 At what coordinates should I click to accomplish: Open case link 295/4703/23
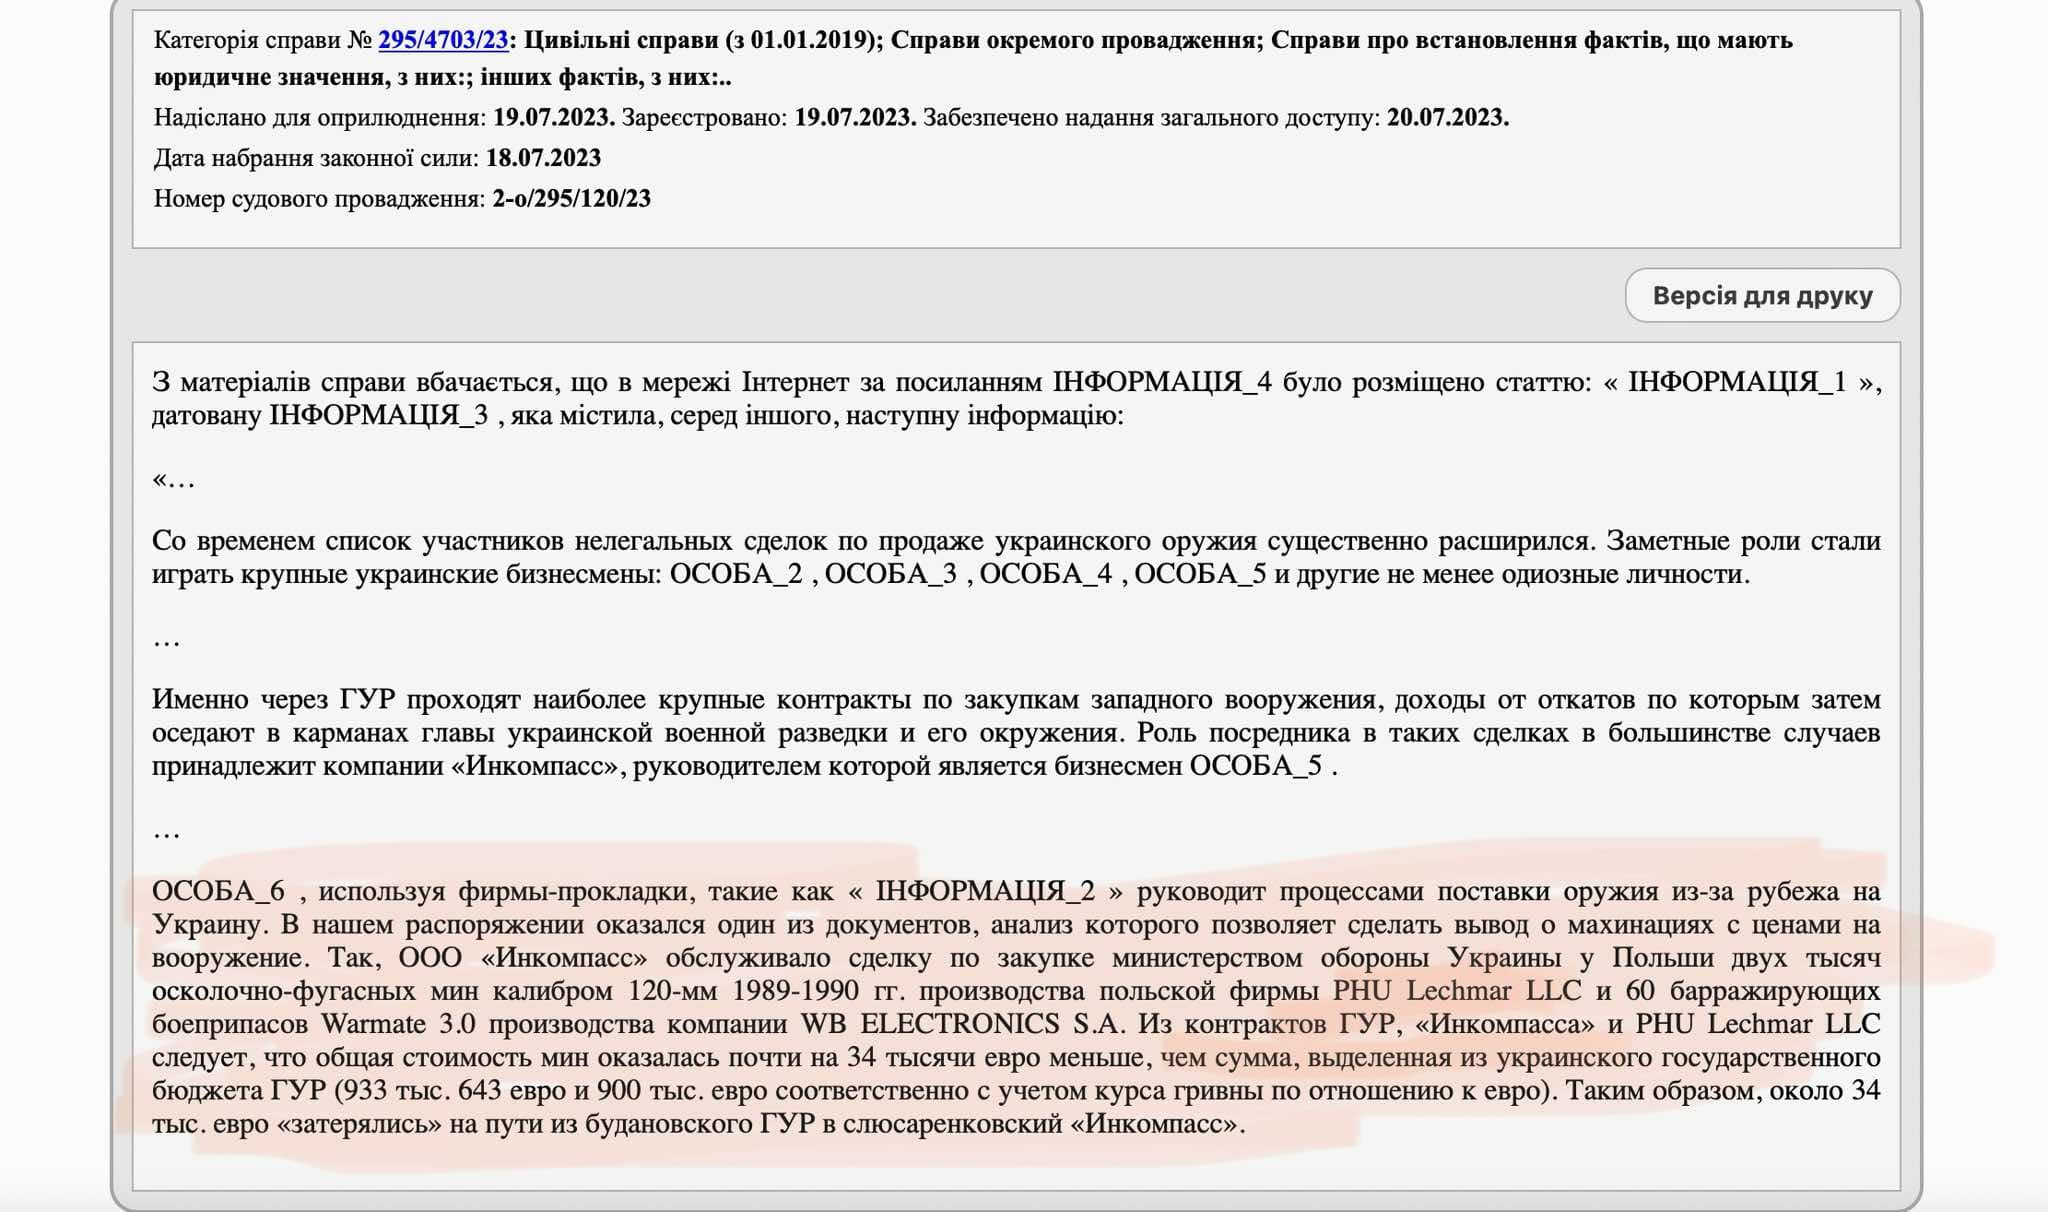coord(443,40)
